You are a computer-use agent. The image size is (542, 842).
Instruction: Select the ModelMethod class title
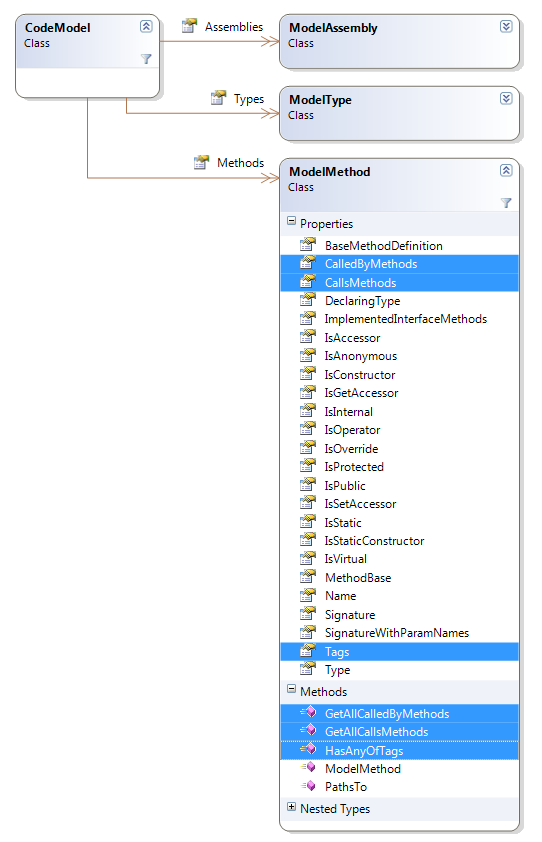click(x=329, y=172)
